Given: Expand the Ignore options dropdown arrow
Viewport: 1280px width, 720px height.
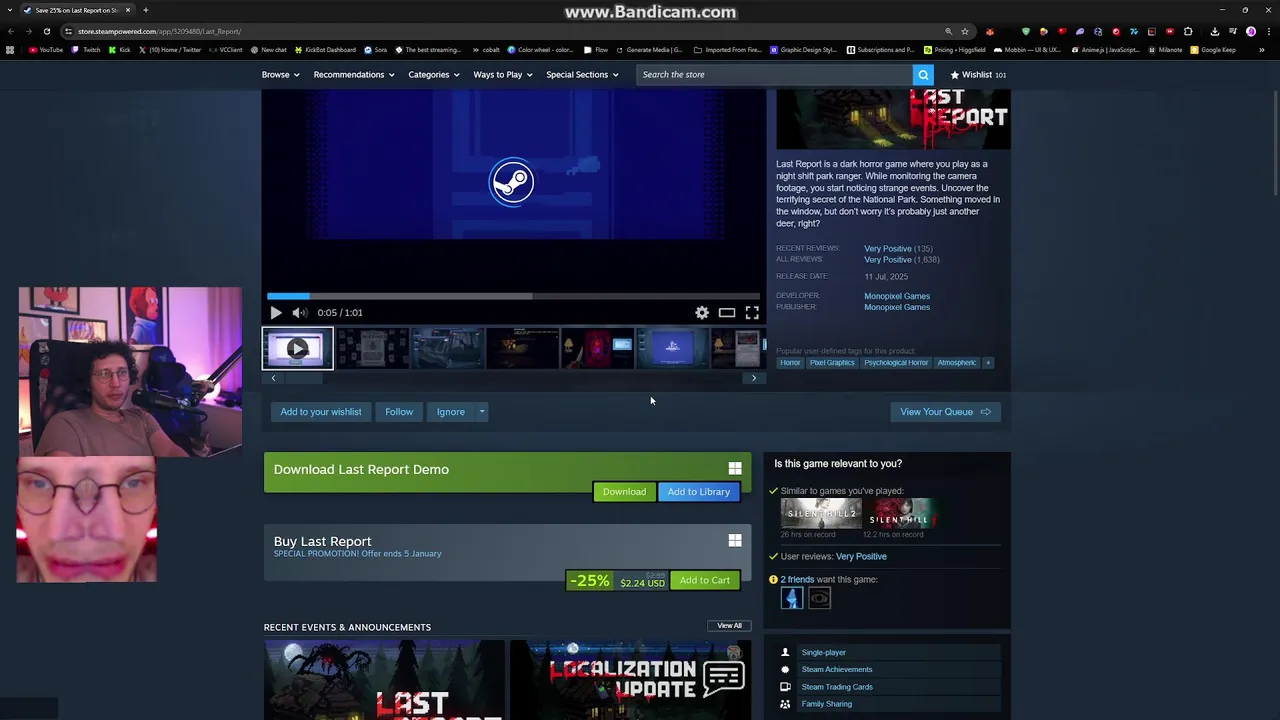Looking at the screenshot, I should 482,412.
